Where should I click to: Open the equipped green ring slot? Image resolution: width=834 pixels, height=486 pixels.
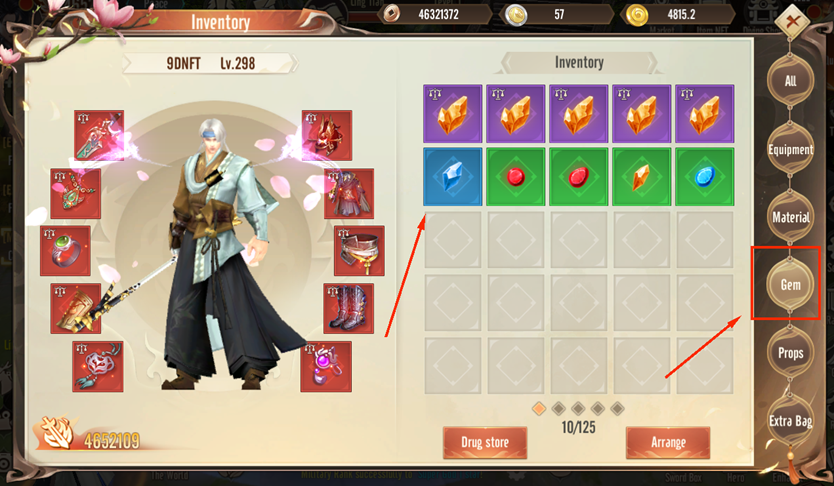pos(65,251)
